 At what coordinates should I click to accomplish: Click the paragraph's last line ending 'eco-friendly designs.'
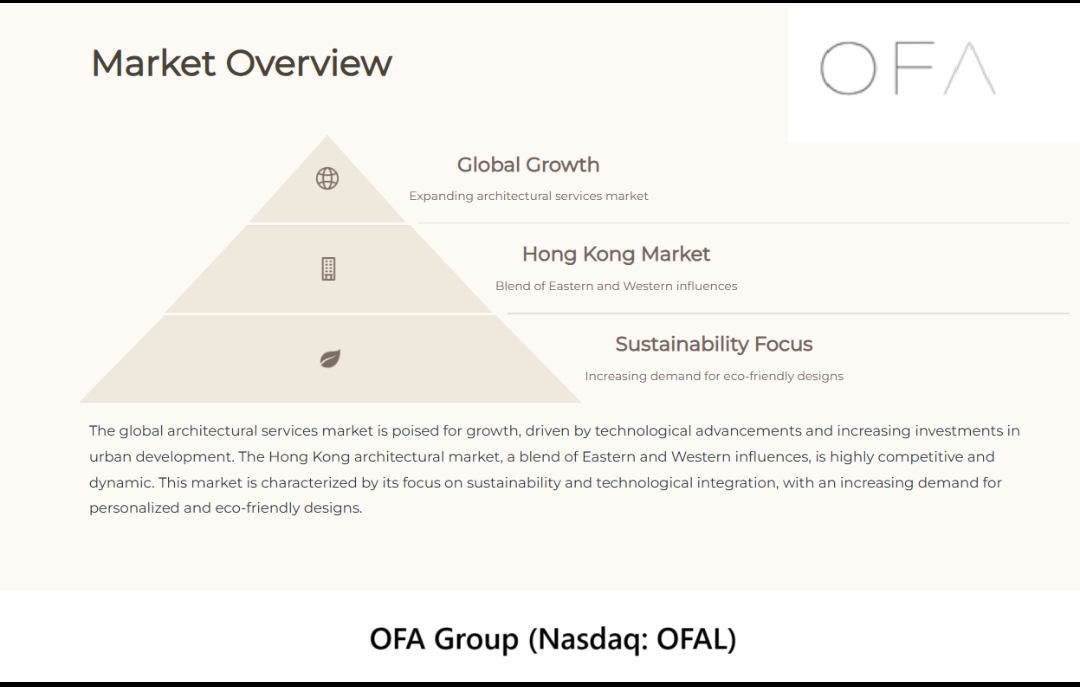(225, 508)
